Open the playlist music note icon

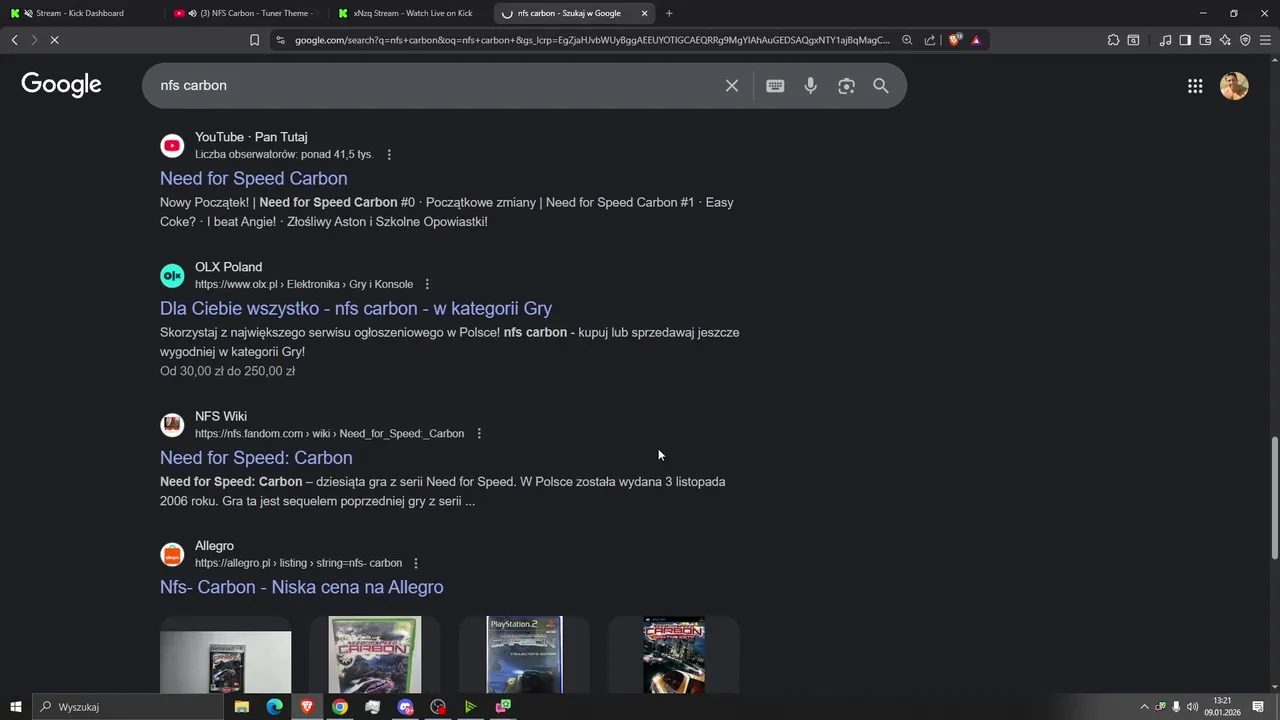pos(1166,40)
